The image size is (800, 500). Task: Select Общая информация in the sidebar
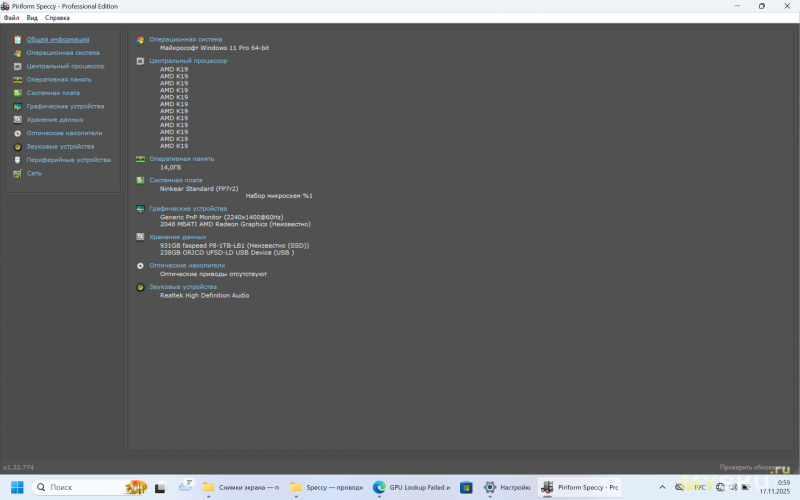coord(57,39)
